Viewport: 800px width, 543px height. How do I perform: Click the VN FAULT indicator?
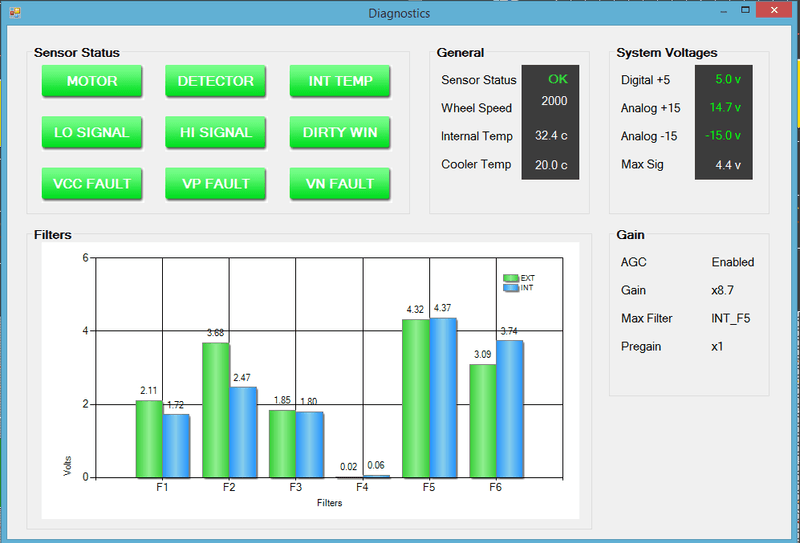point(340,184)
